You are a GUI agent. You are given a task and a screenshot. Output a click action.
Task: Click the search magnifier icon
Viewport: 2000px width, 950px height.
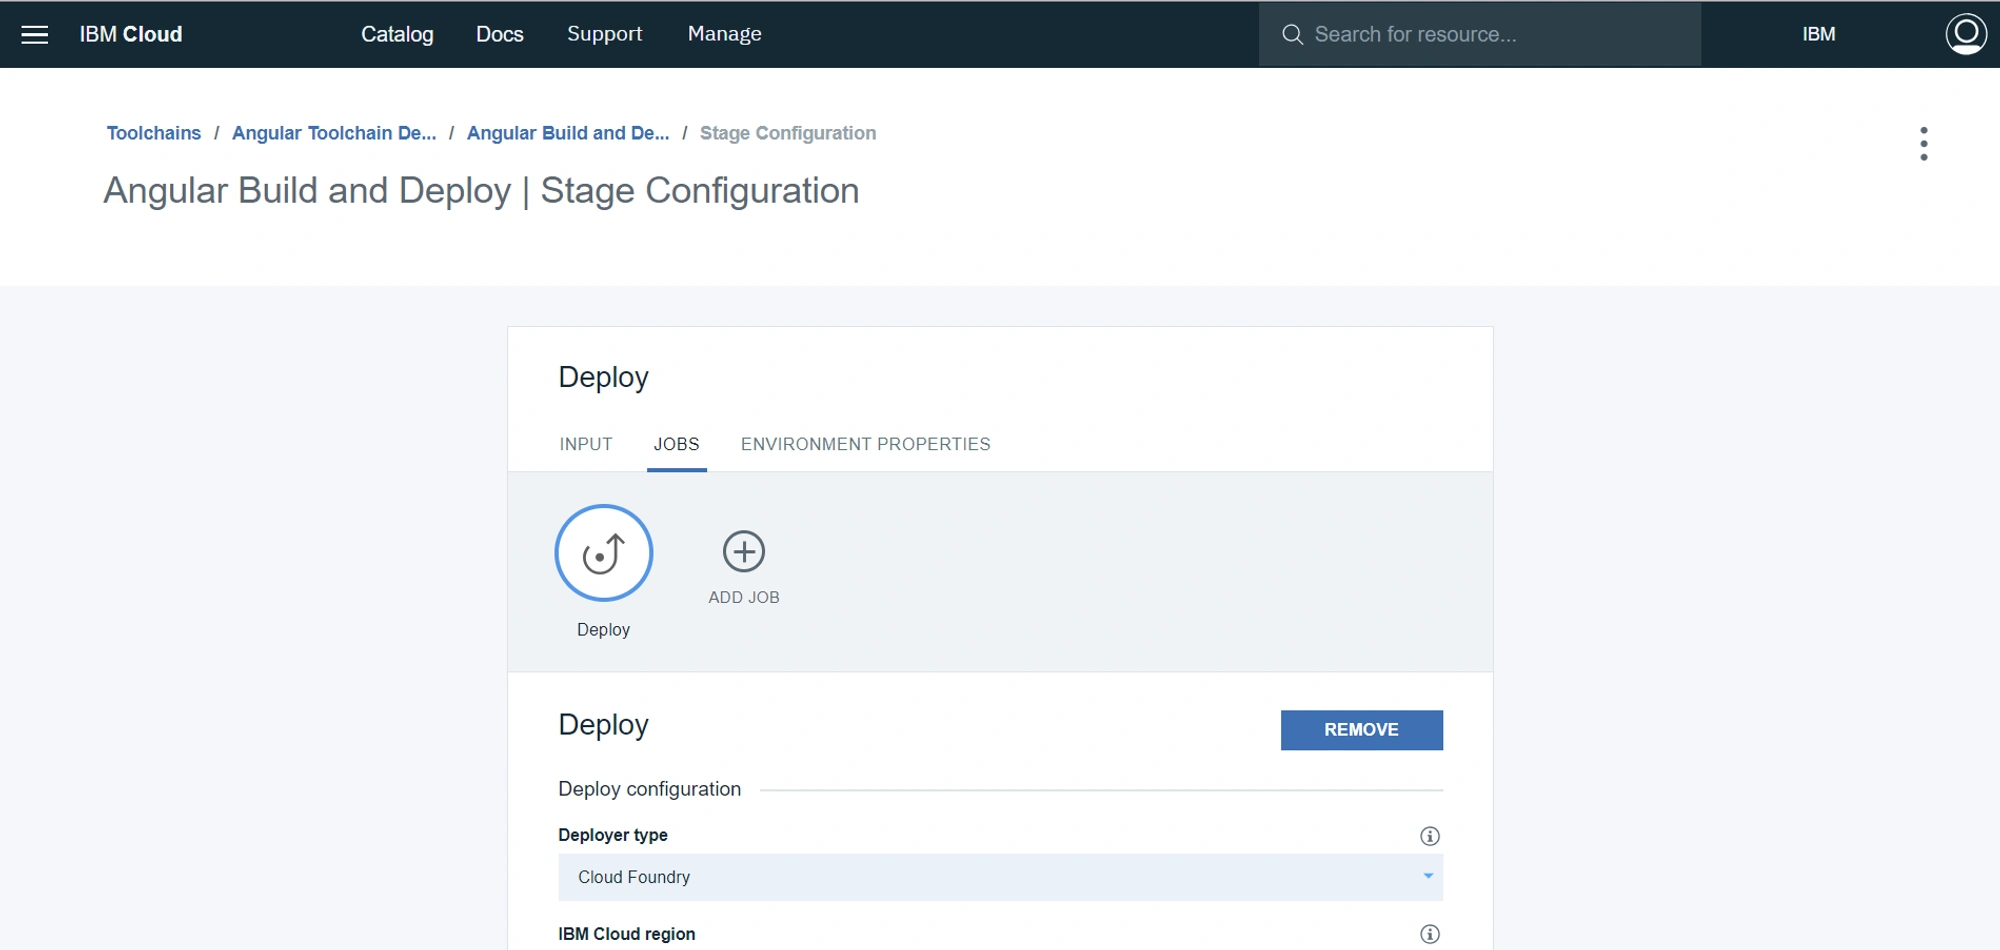pos(1292,35)
